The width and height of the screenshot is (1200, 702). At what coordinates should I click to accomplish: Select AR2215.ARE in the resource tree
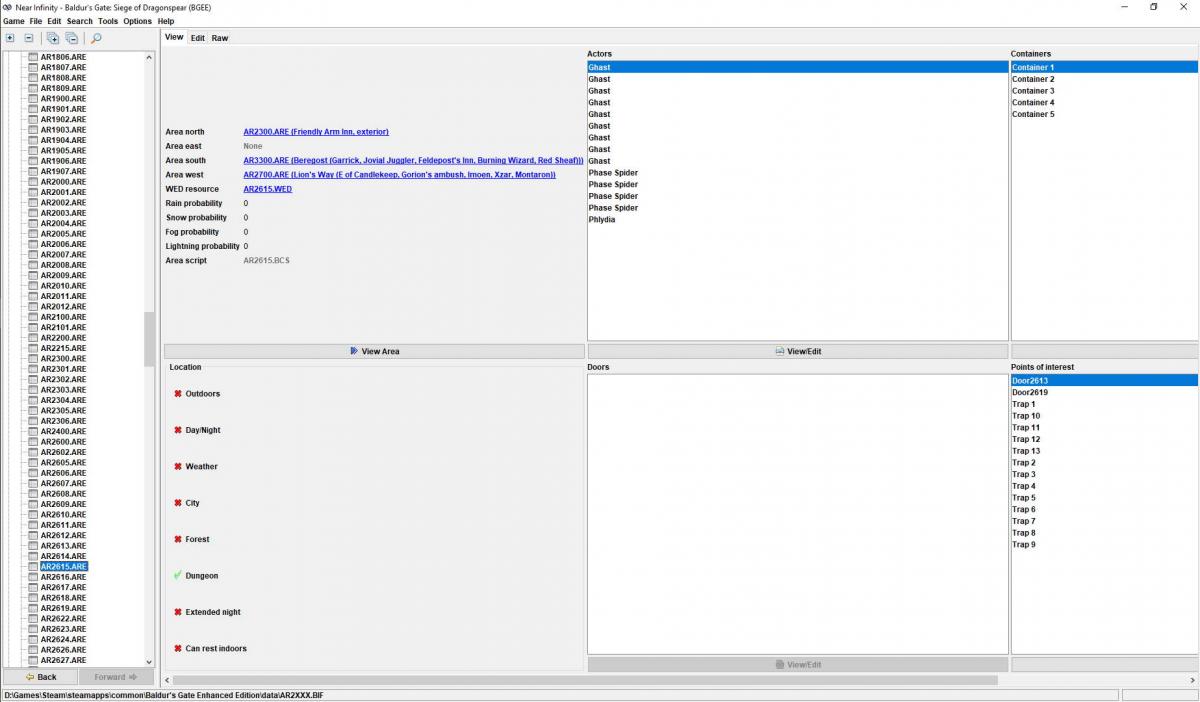(x=63, y=348)
